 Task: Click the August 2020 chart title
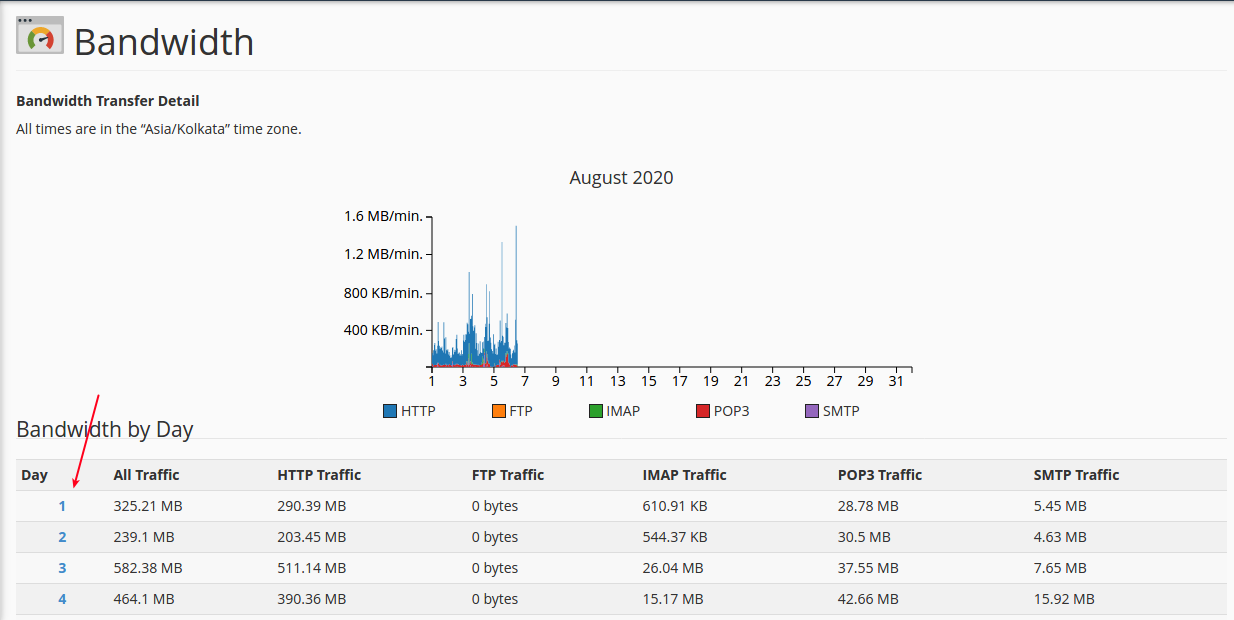click(x=621, y=178)
